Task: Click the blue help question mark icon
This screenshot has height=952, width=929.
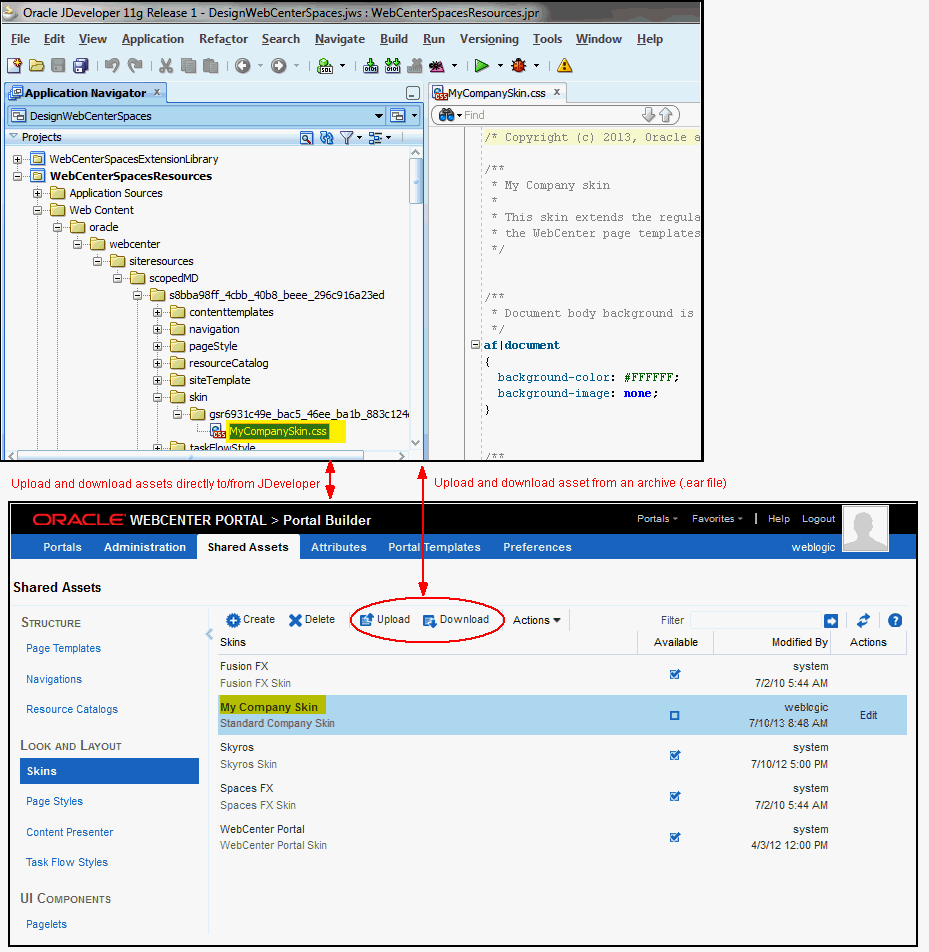Action: pos(895,620)
